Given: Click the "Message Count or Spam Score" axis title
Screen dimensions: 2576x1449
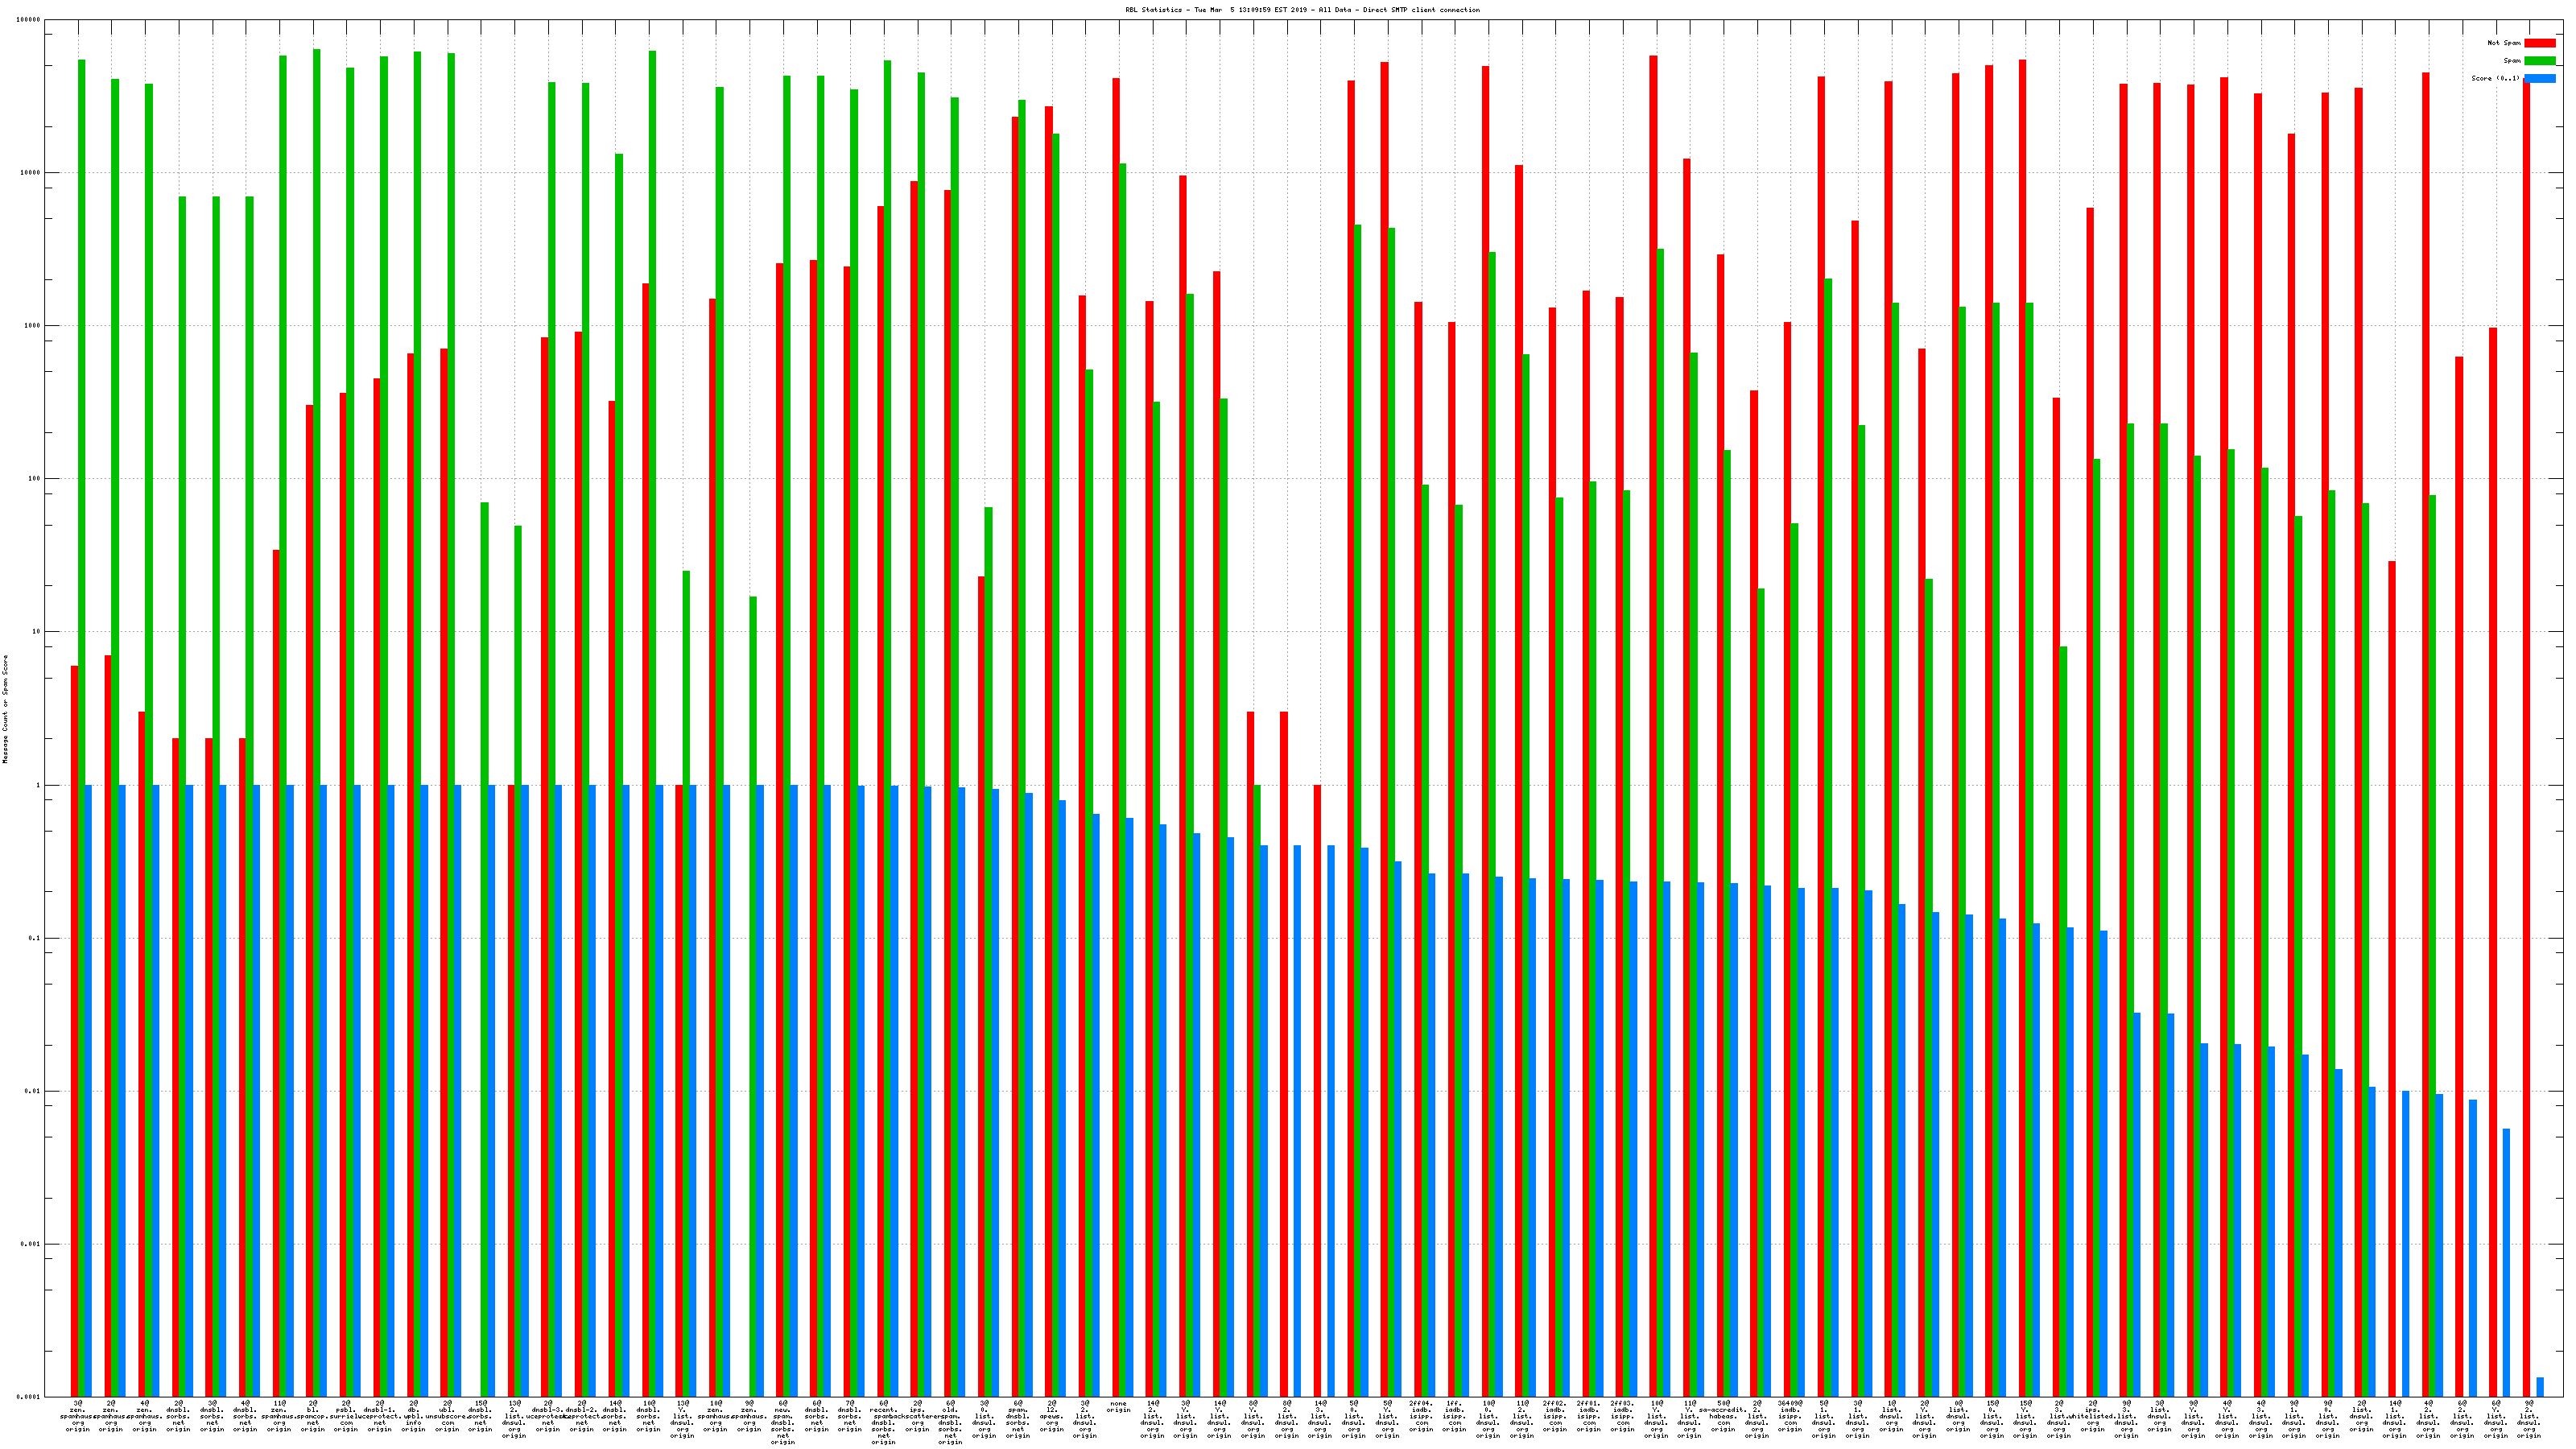Looking at the screenshot, I should click(x=5, y=709).
